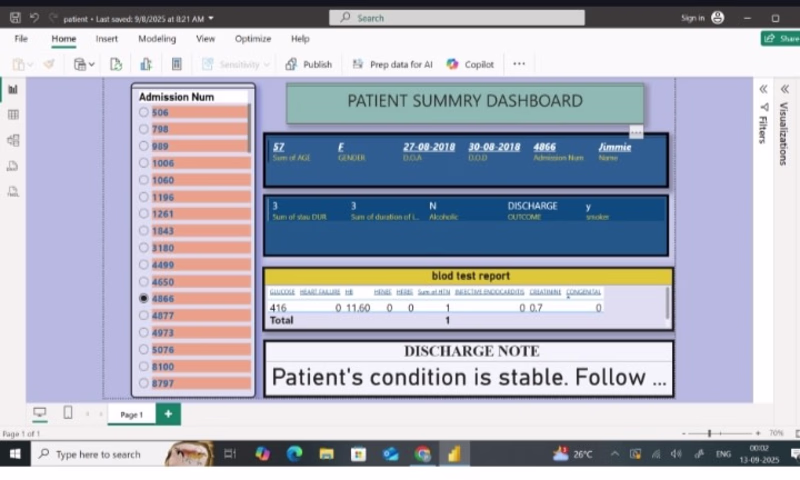The width and height of the screenshot is (800, 480).
Task: Expand the Visualizations pane
Action: click(785, 89)
